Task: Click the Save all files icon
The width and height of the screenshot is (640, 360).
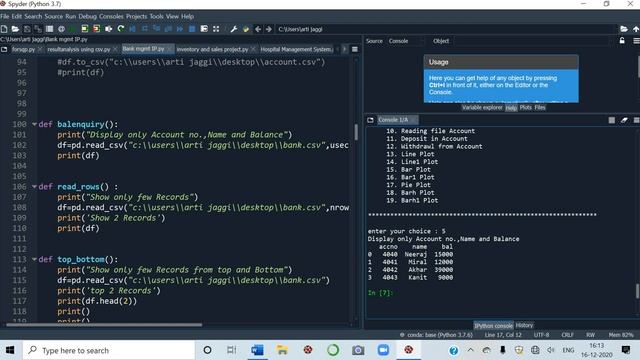Action: click(38, 29)
